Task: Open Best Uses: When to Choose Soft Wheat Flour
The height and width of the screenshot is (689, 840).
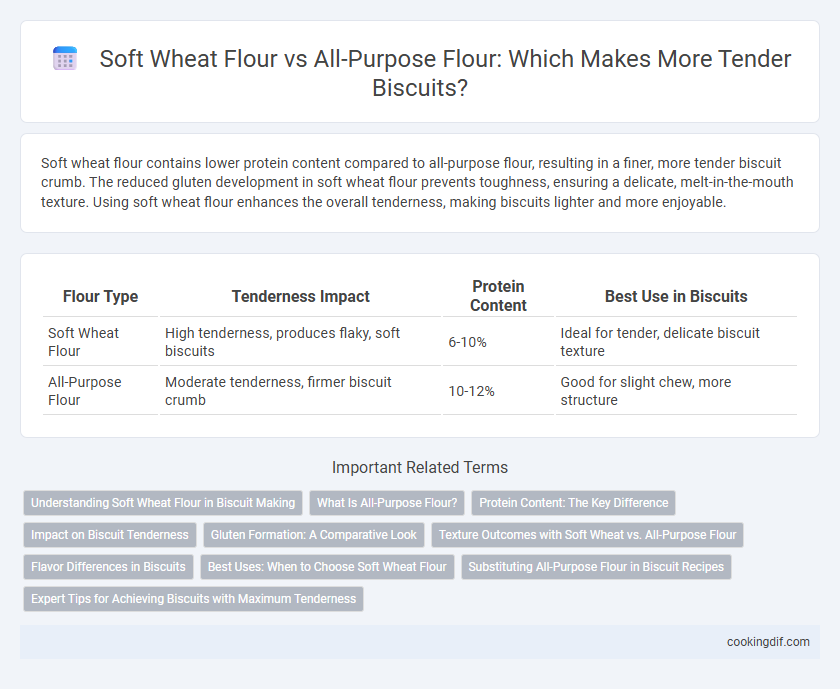Action: [x=327, y=567]
